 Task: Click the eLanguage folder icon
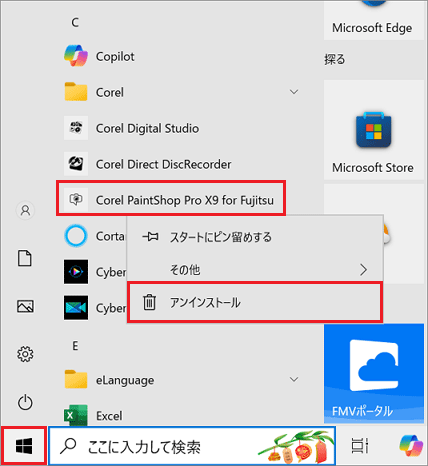pos(76,379)
